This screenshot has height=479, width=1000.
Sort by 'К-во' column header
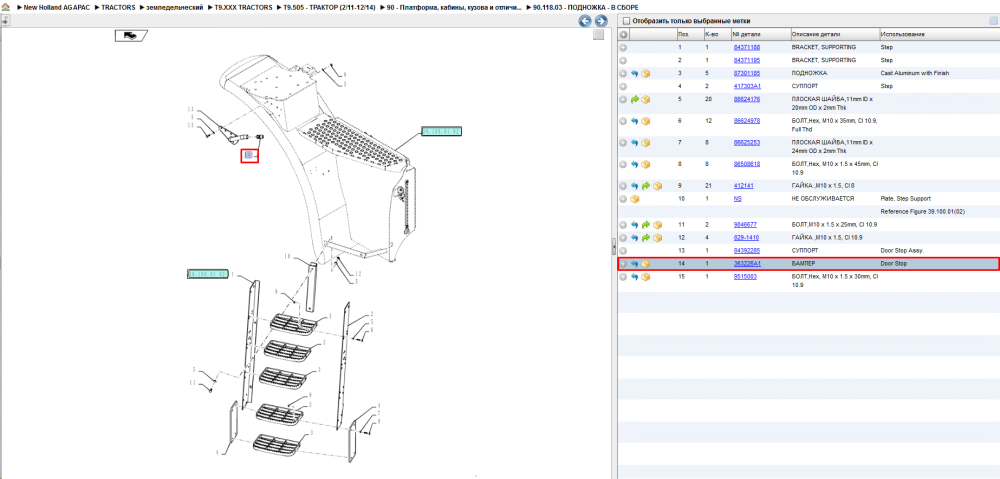click(x=717, y=34)
